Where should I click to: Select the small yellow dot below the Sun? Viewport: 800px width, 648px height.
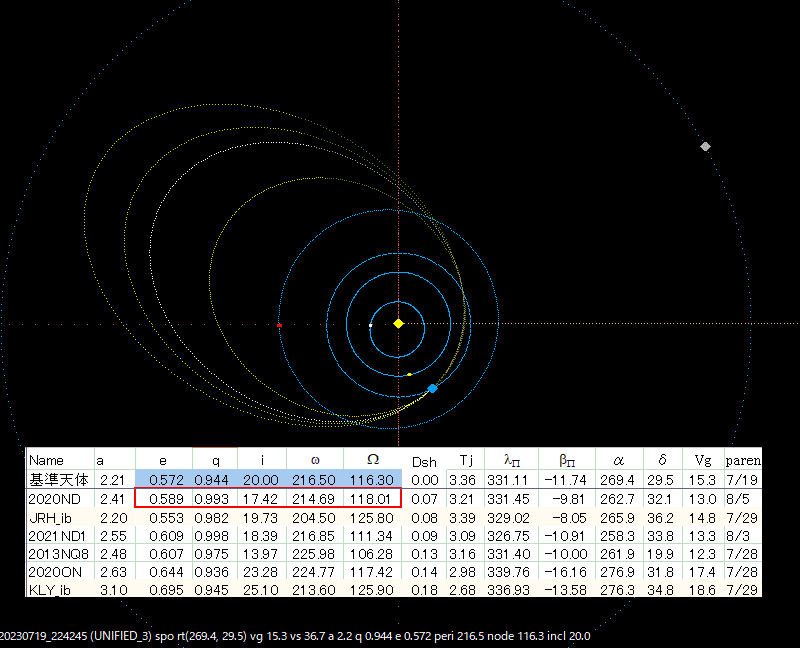tap(409, 375)
